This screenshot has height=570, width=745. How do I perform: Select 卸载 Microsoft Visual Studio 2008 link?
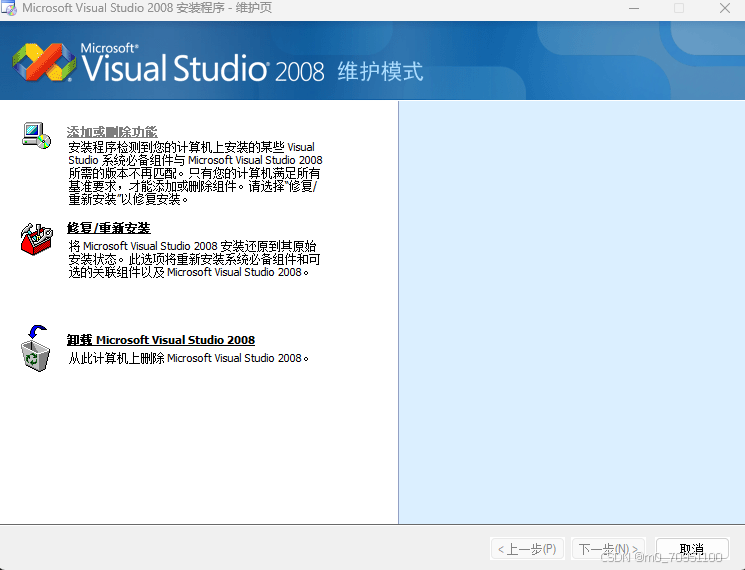[x=161, y=340]
